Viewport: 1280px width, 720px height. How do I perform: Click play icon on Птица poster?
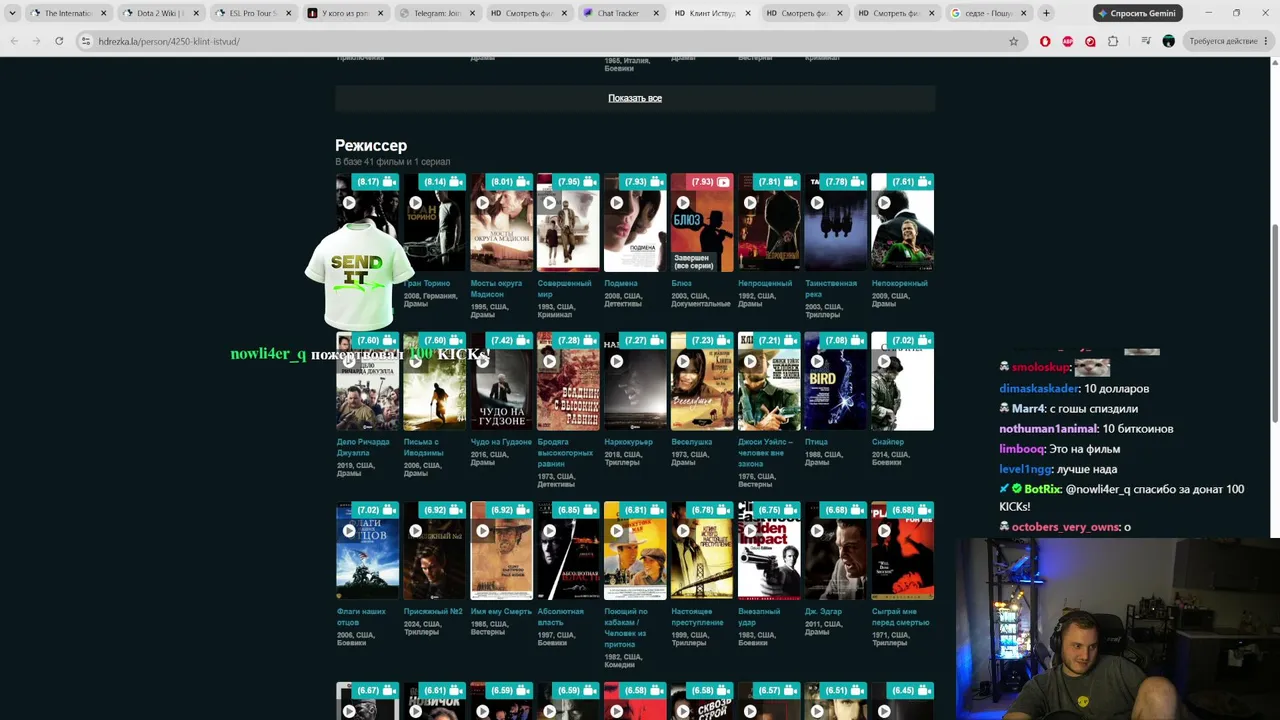(x=817, y=361)
